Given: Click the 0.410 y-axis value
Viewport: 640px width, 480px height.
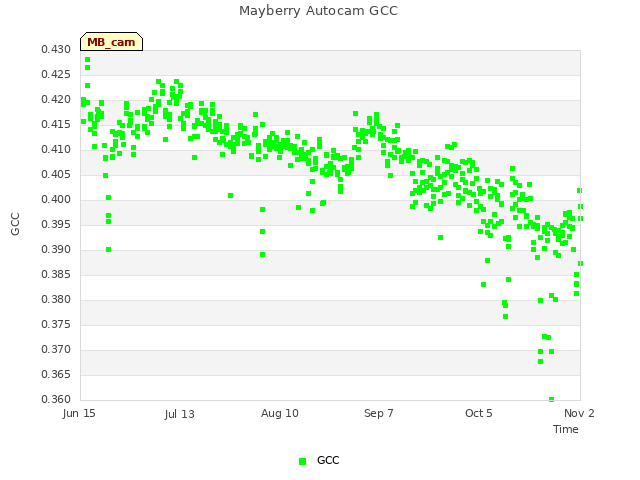Looking at the screenshot, I should coord(56,150).
